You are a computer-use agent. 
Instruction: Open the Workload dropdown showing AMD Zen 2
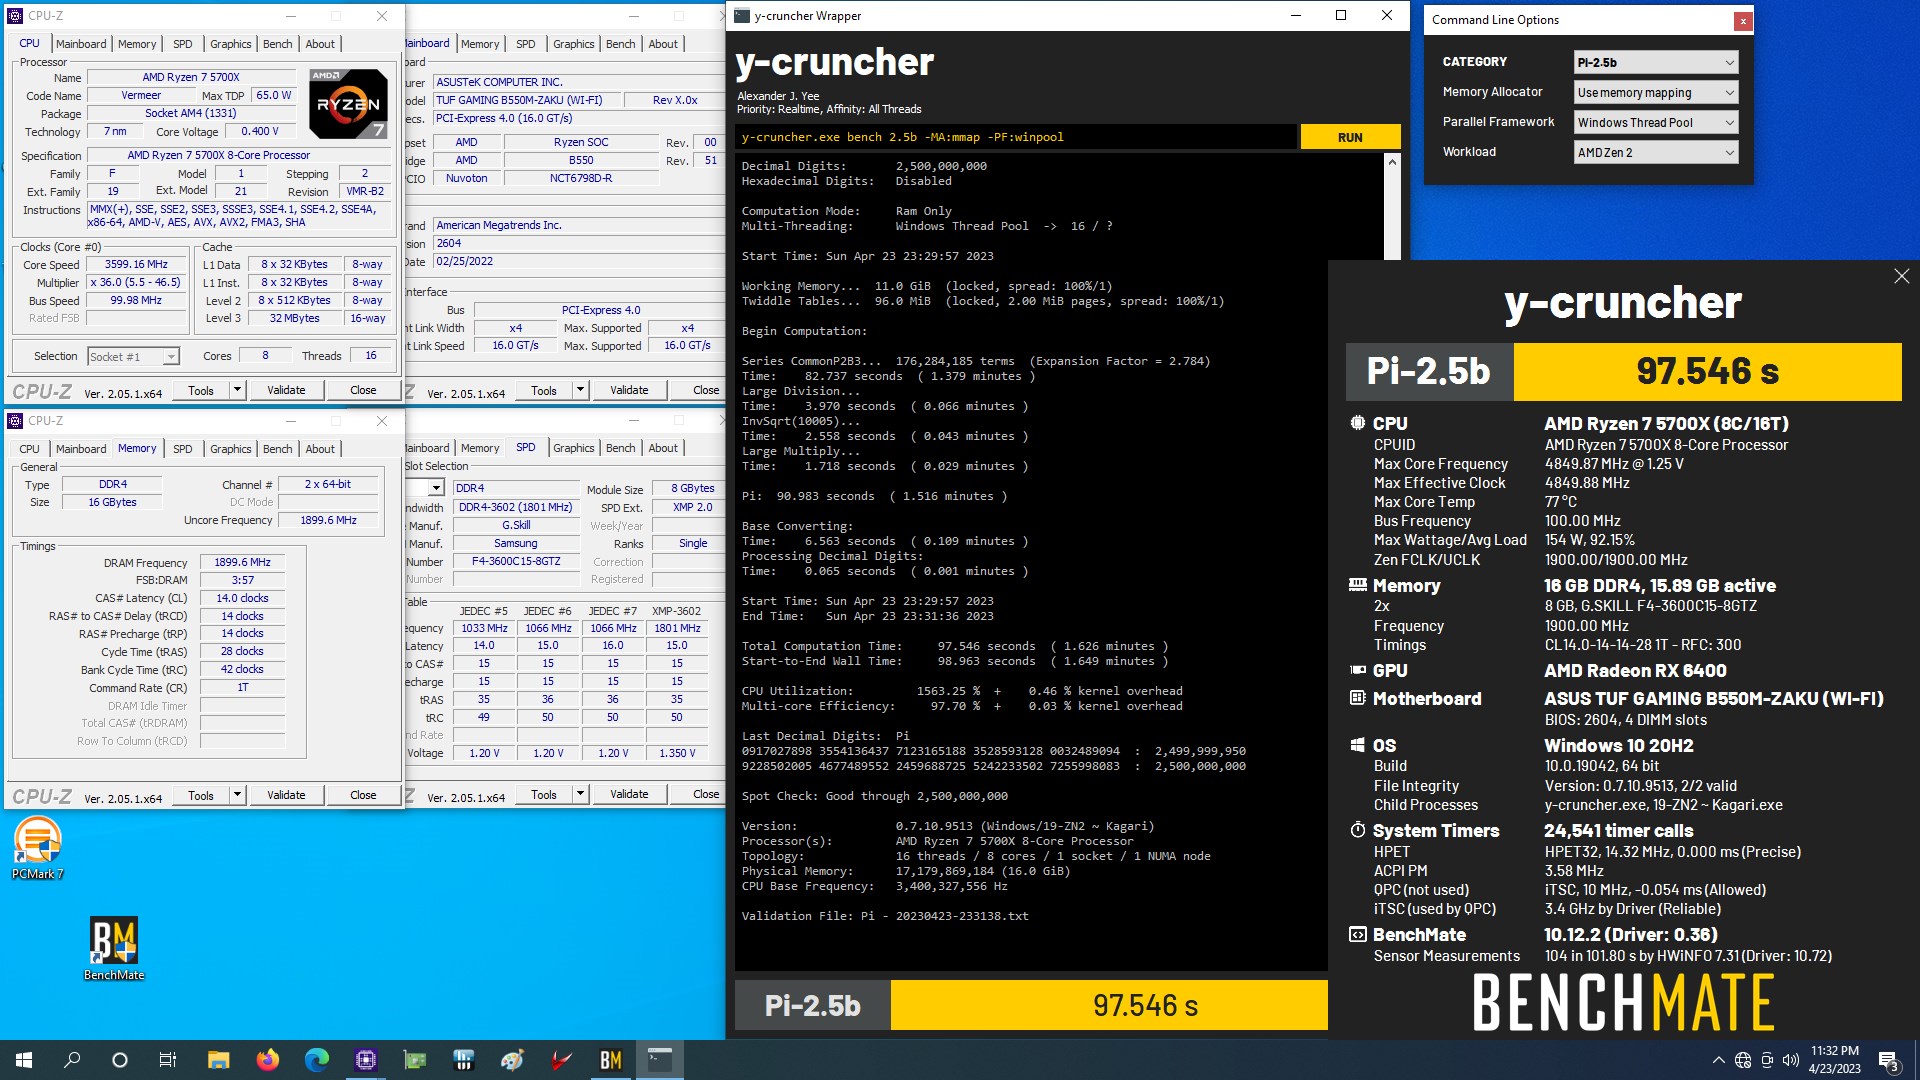click(x=1656, y=152)
